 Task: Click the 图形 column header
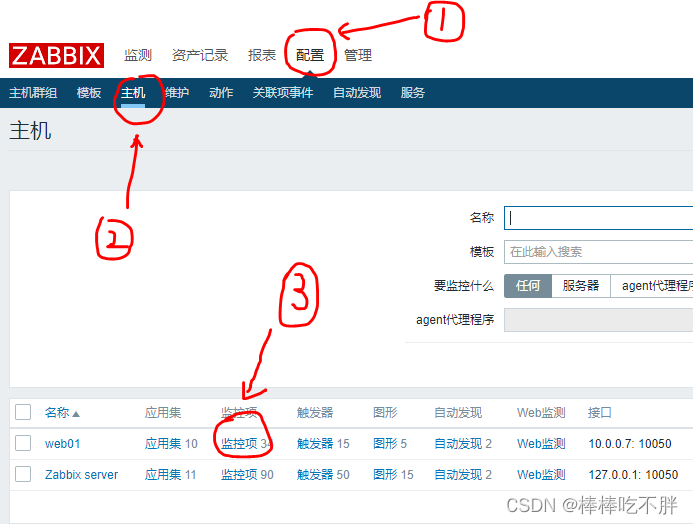click(x=385, y=413)
